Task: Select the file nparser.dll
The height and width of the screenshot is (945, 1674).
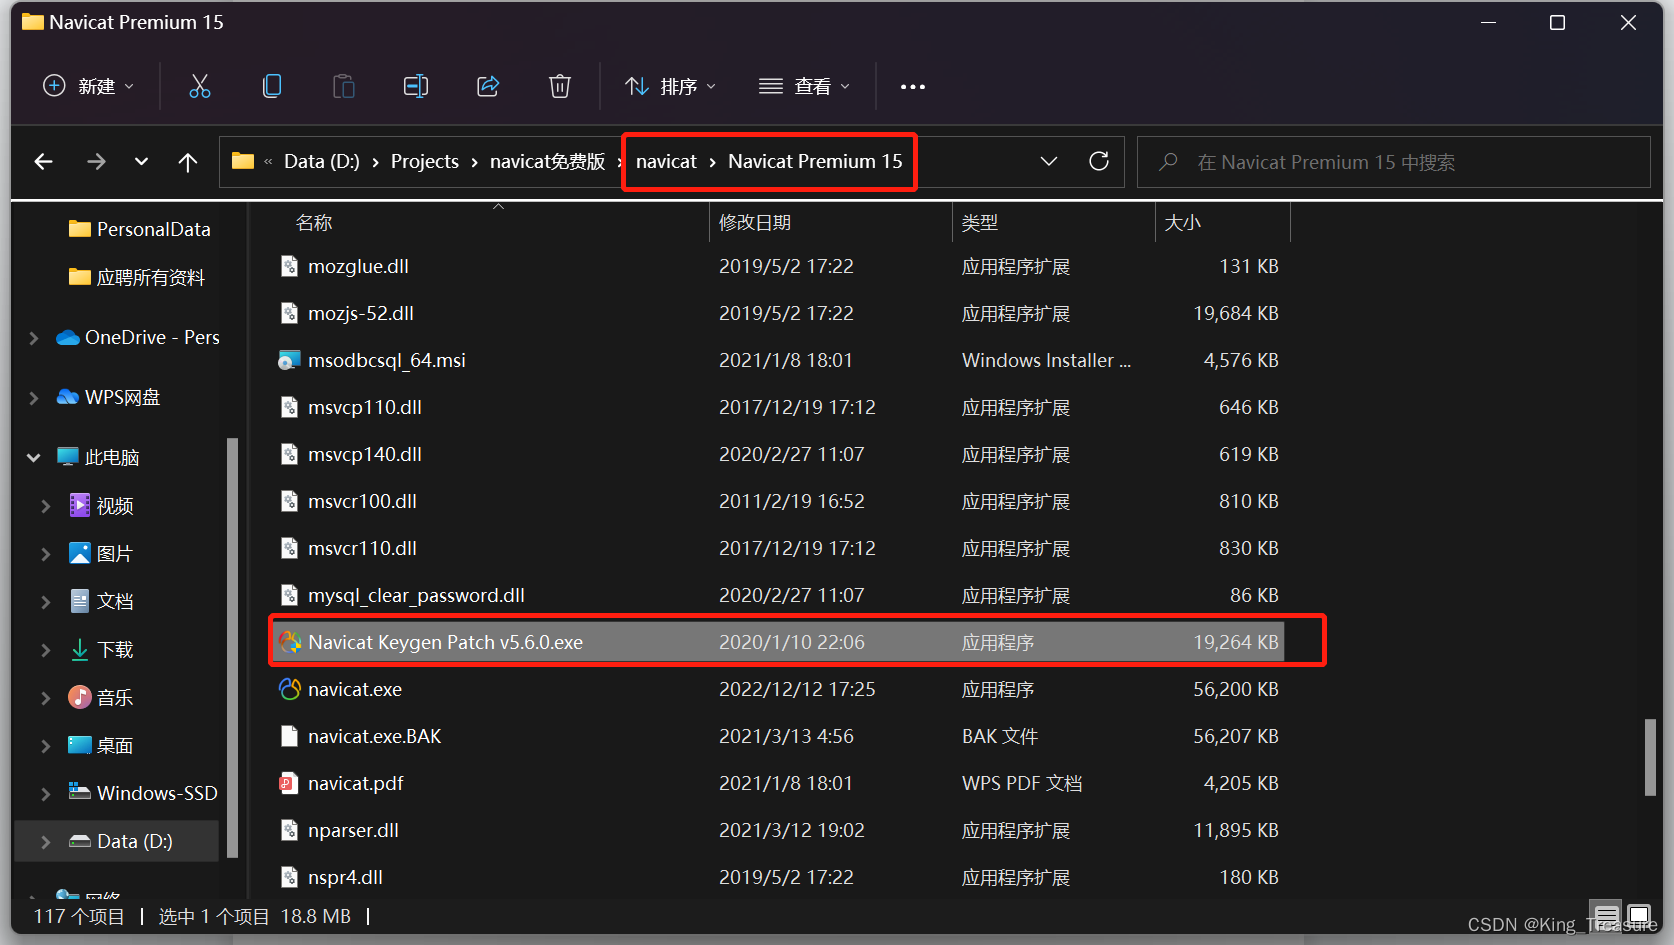Action: (x=353, y=830)
